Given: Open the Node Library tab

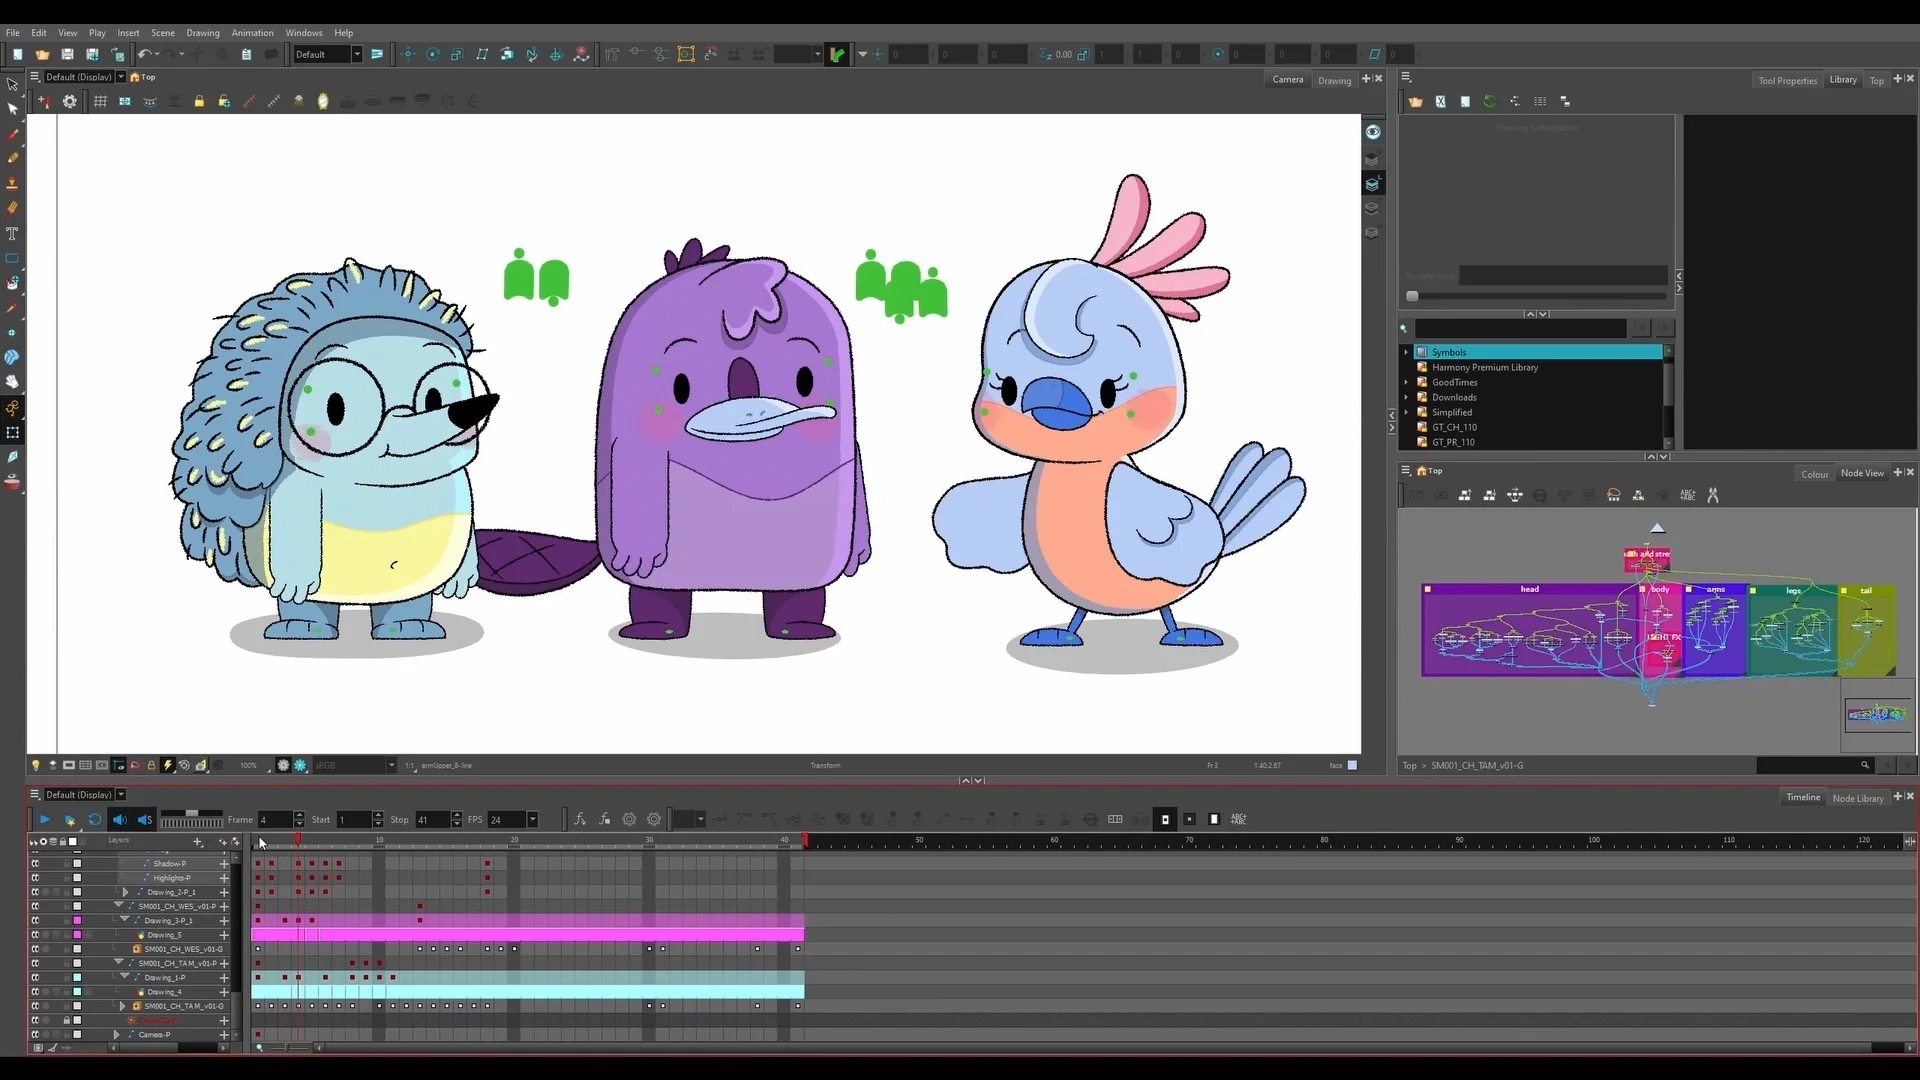Looking at the screenshot, I should [1857, 798].
